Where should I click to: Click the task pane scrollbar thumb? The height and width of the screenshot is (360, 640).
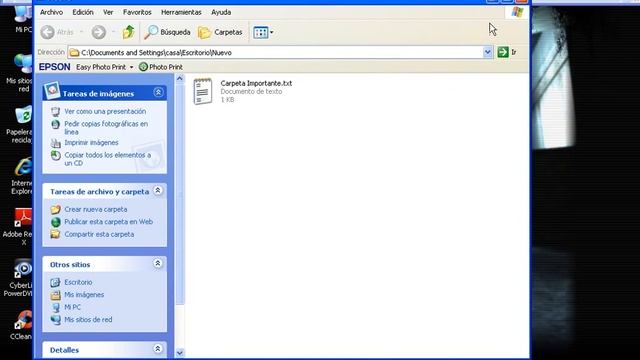click(180, 194)
